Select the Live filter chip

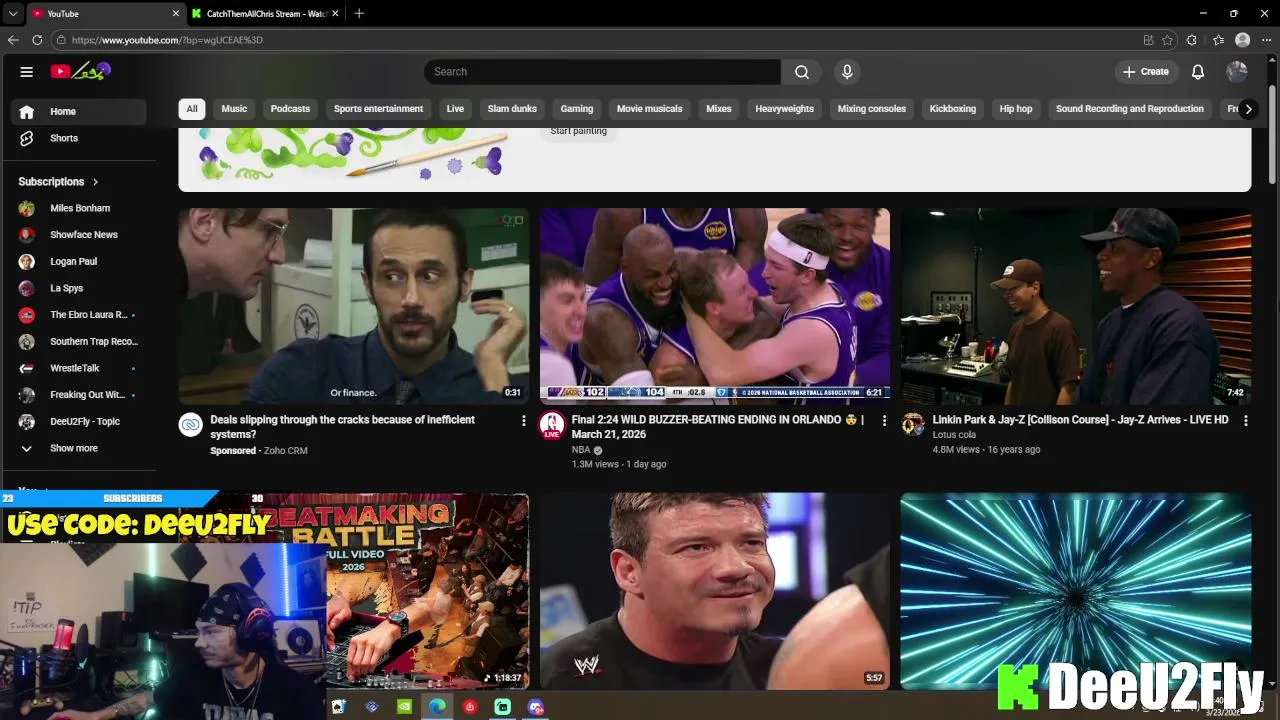click(x=455, y=109)
